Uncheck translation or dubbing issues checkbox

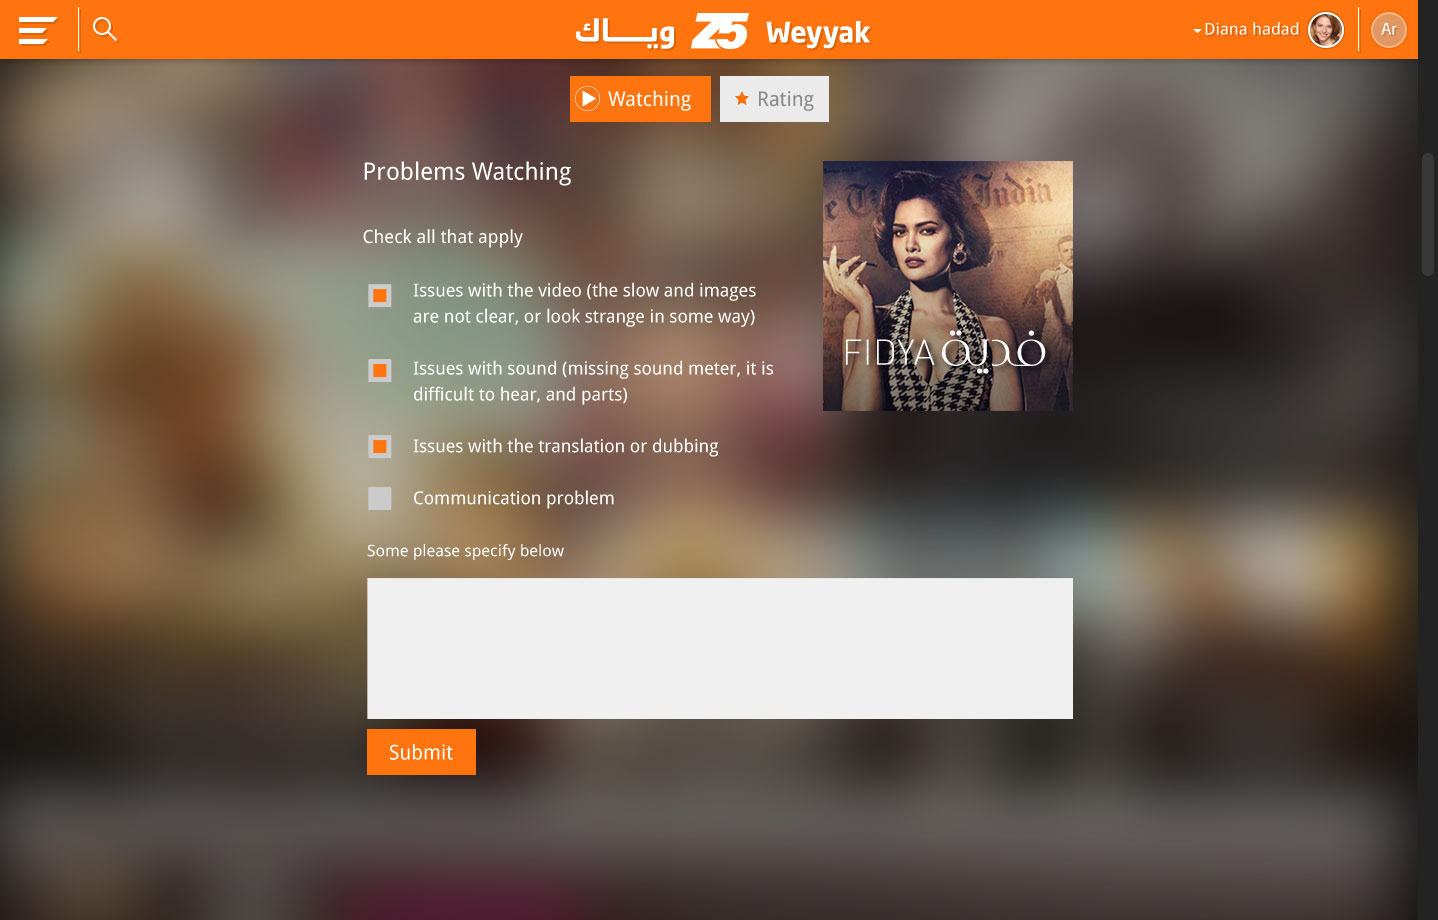click(x=380, y=446)
